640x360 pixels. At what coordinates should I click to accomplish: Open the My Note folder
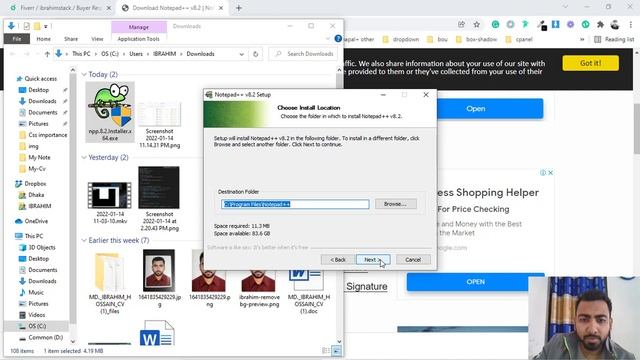(39, 157)
